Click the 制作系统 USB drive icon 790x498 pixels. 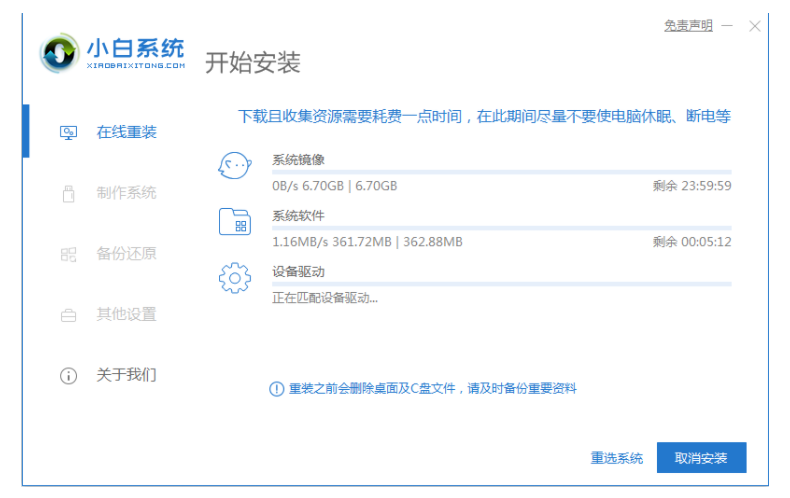point(68,193)
